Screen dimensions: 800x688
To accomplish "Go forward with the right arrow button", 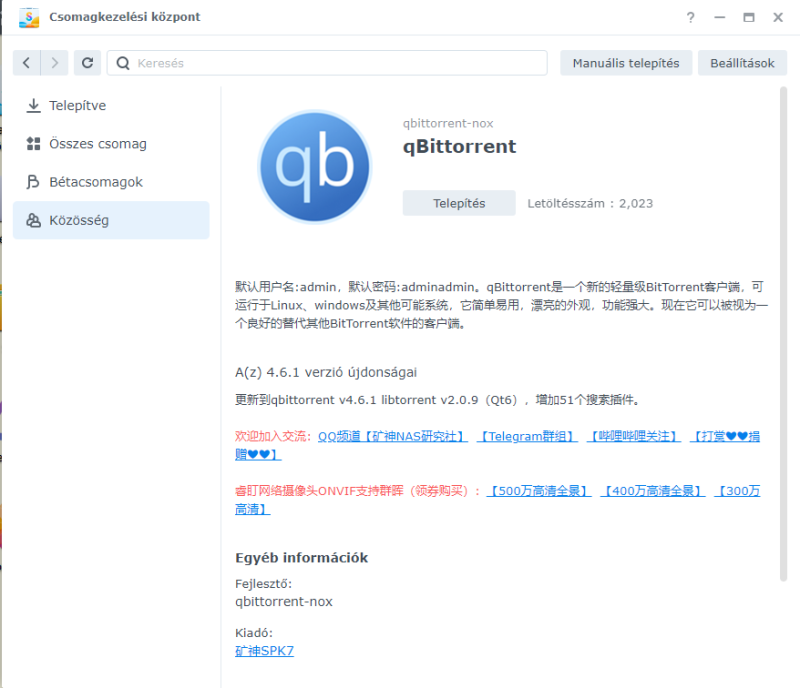I will tap(55, 63).
